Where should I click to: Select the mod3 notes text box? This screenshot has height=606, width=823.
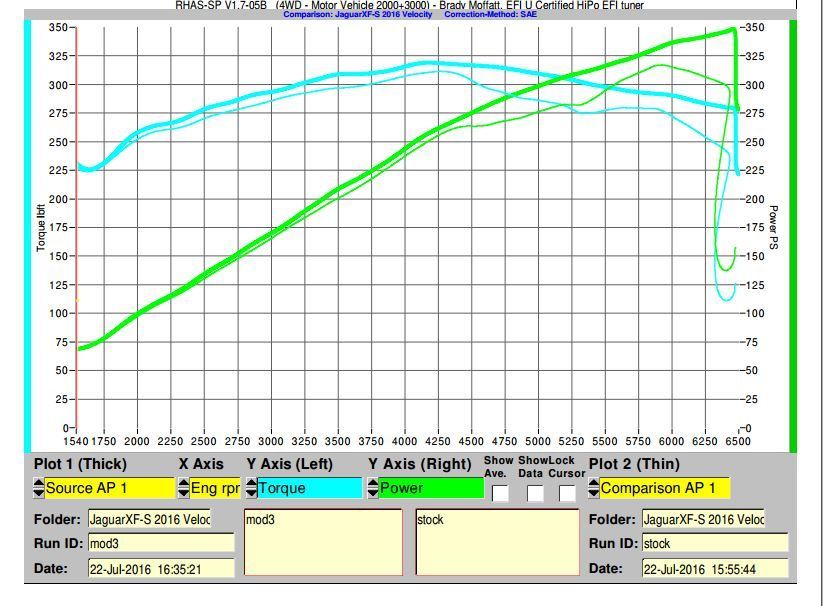coord(323,543)
